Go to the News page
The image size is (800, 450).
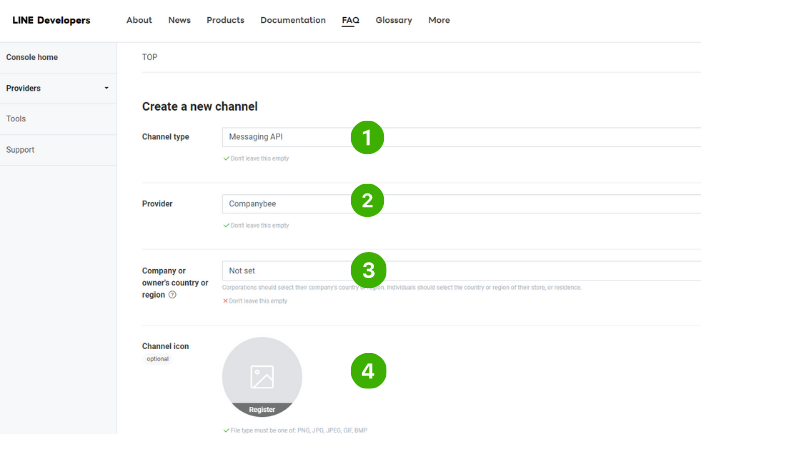pos(179,20)
